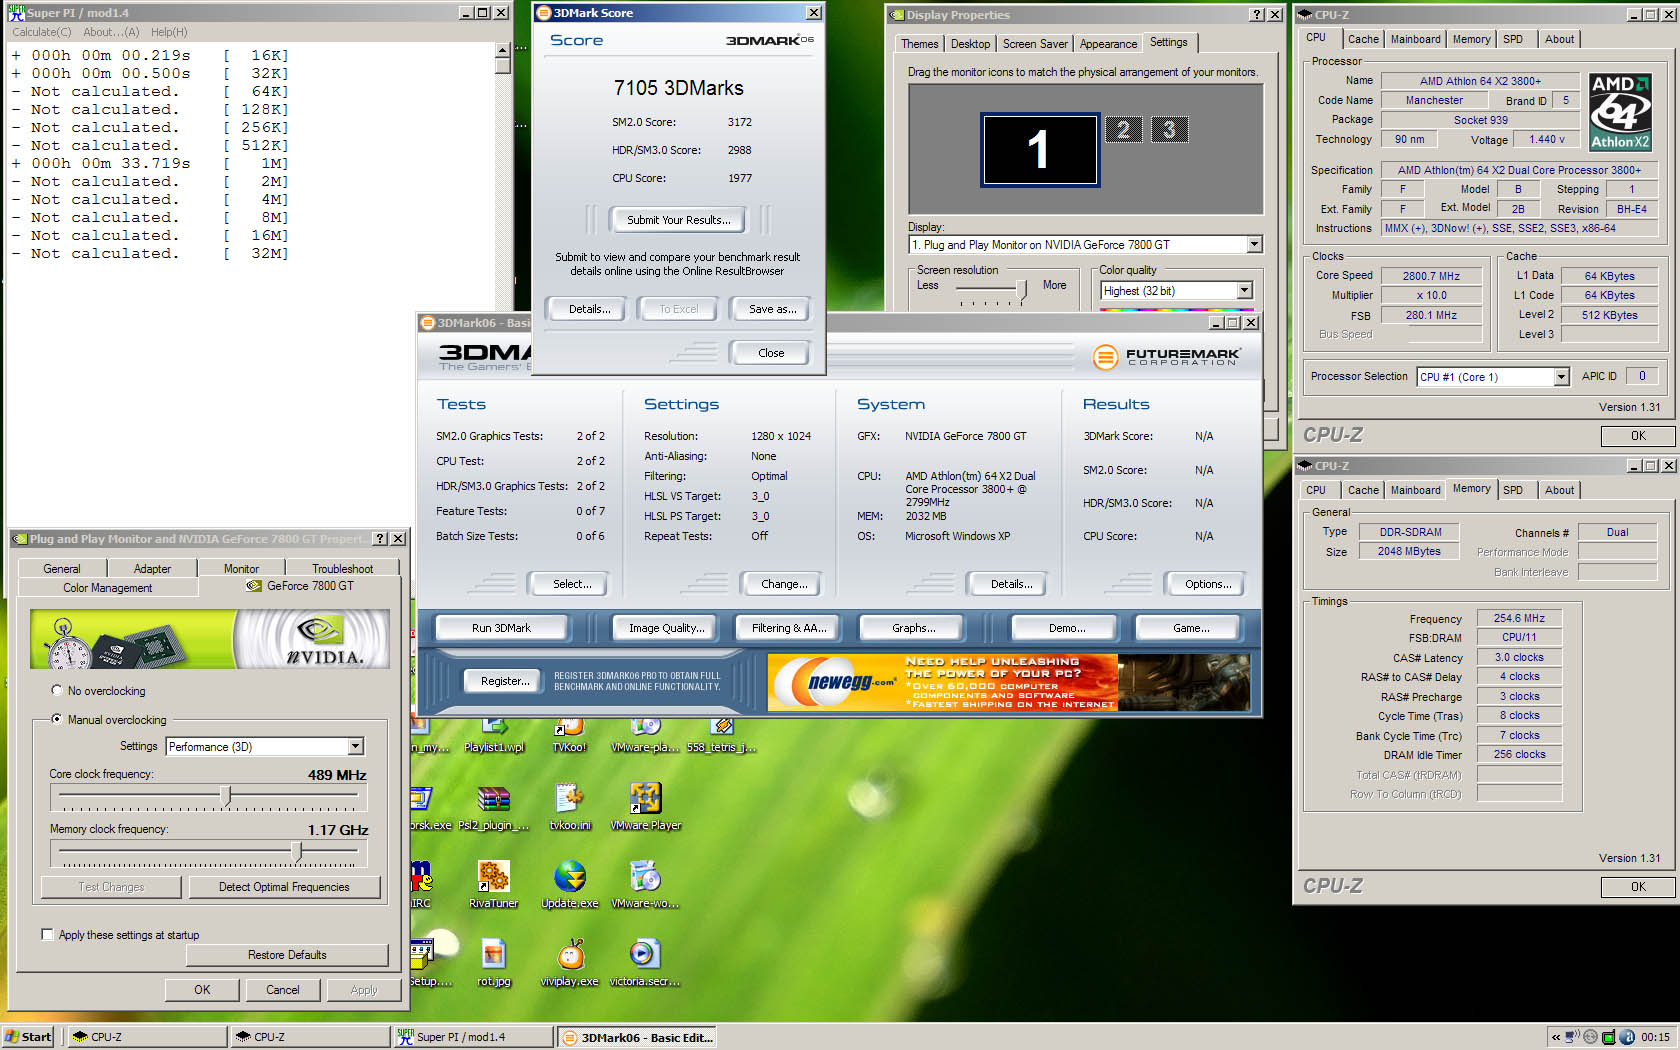Open the About menu in Super PI
Viewport: 1680px width, 1050px height.
pyautogui.click(x=111, y=32)
